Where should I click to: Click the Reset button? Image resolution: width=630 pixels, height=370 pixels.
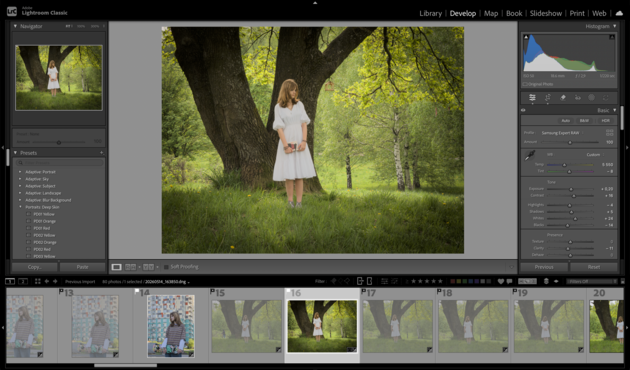(x=593, y=267)
